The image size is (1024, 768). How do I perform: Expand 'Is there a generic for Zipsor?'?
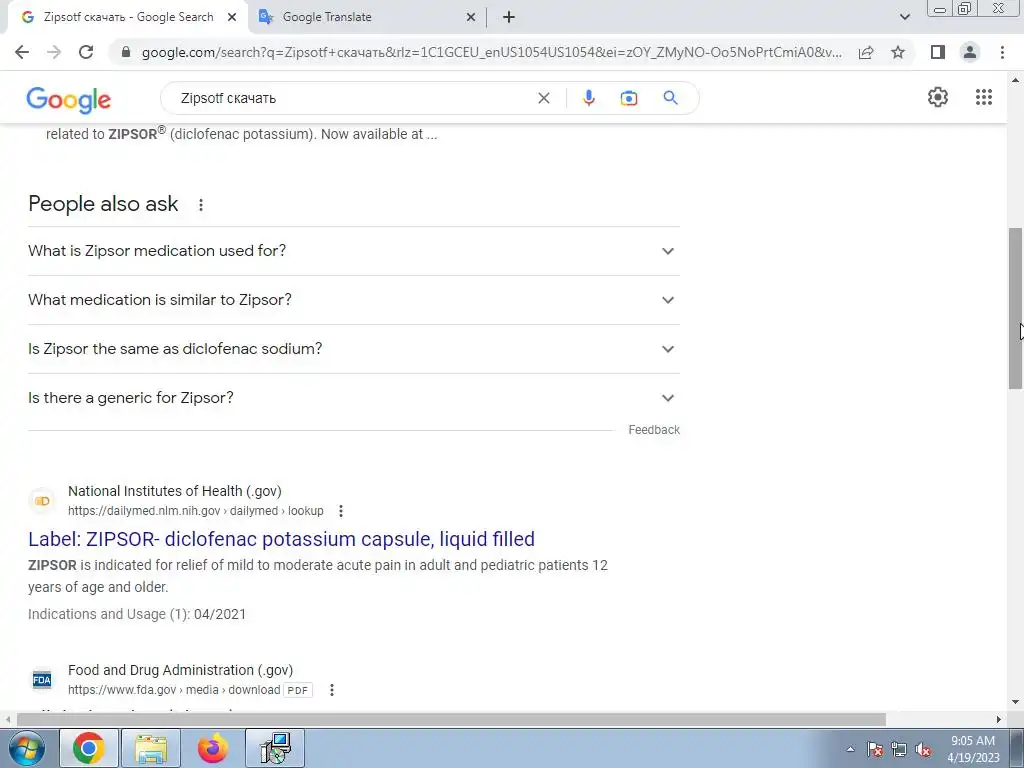click(x=353, y=398)
